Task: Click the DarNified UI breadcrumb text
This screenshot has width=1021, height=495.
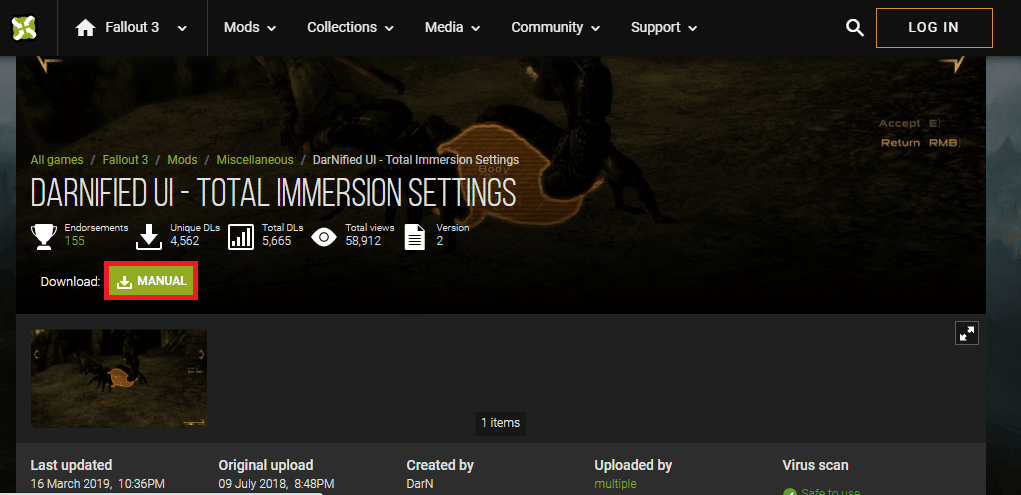Action: tap(415, 160)
